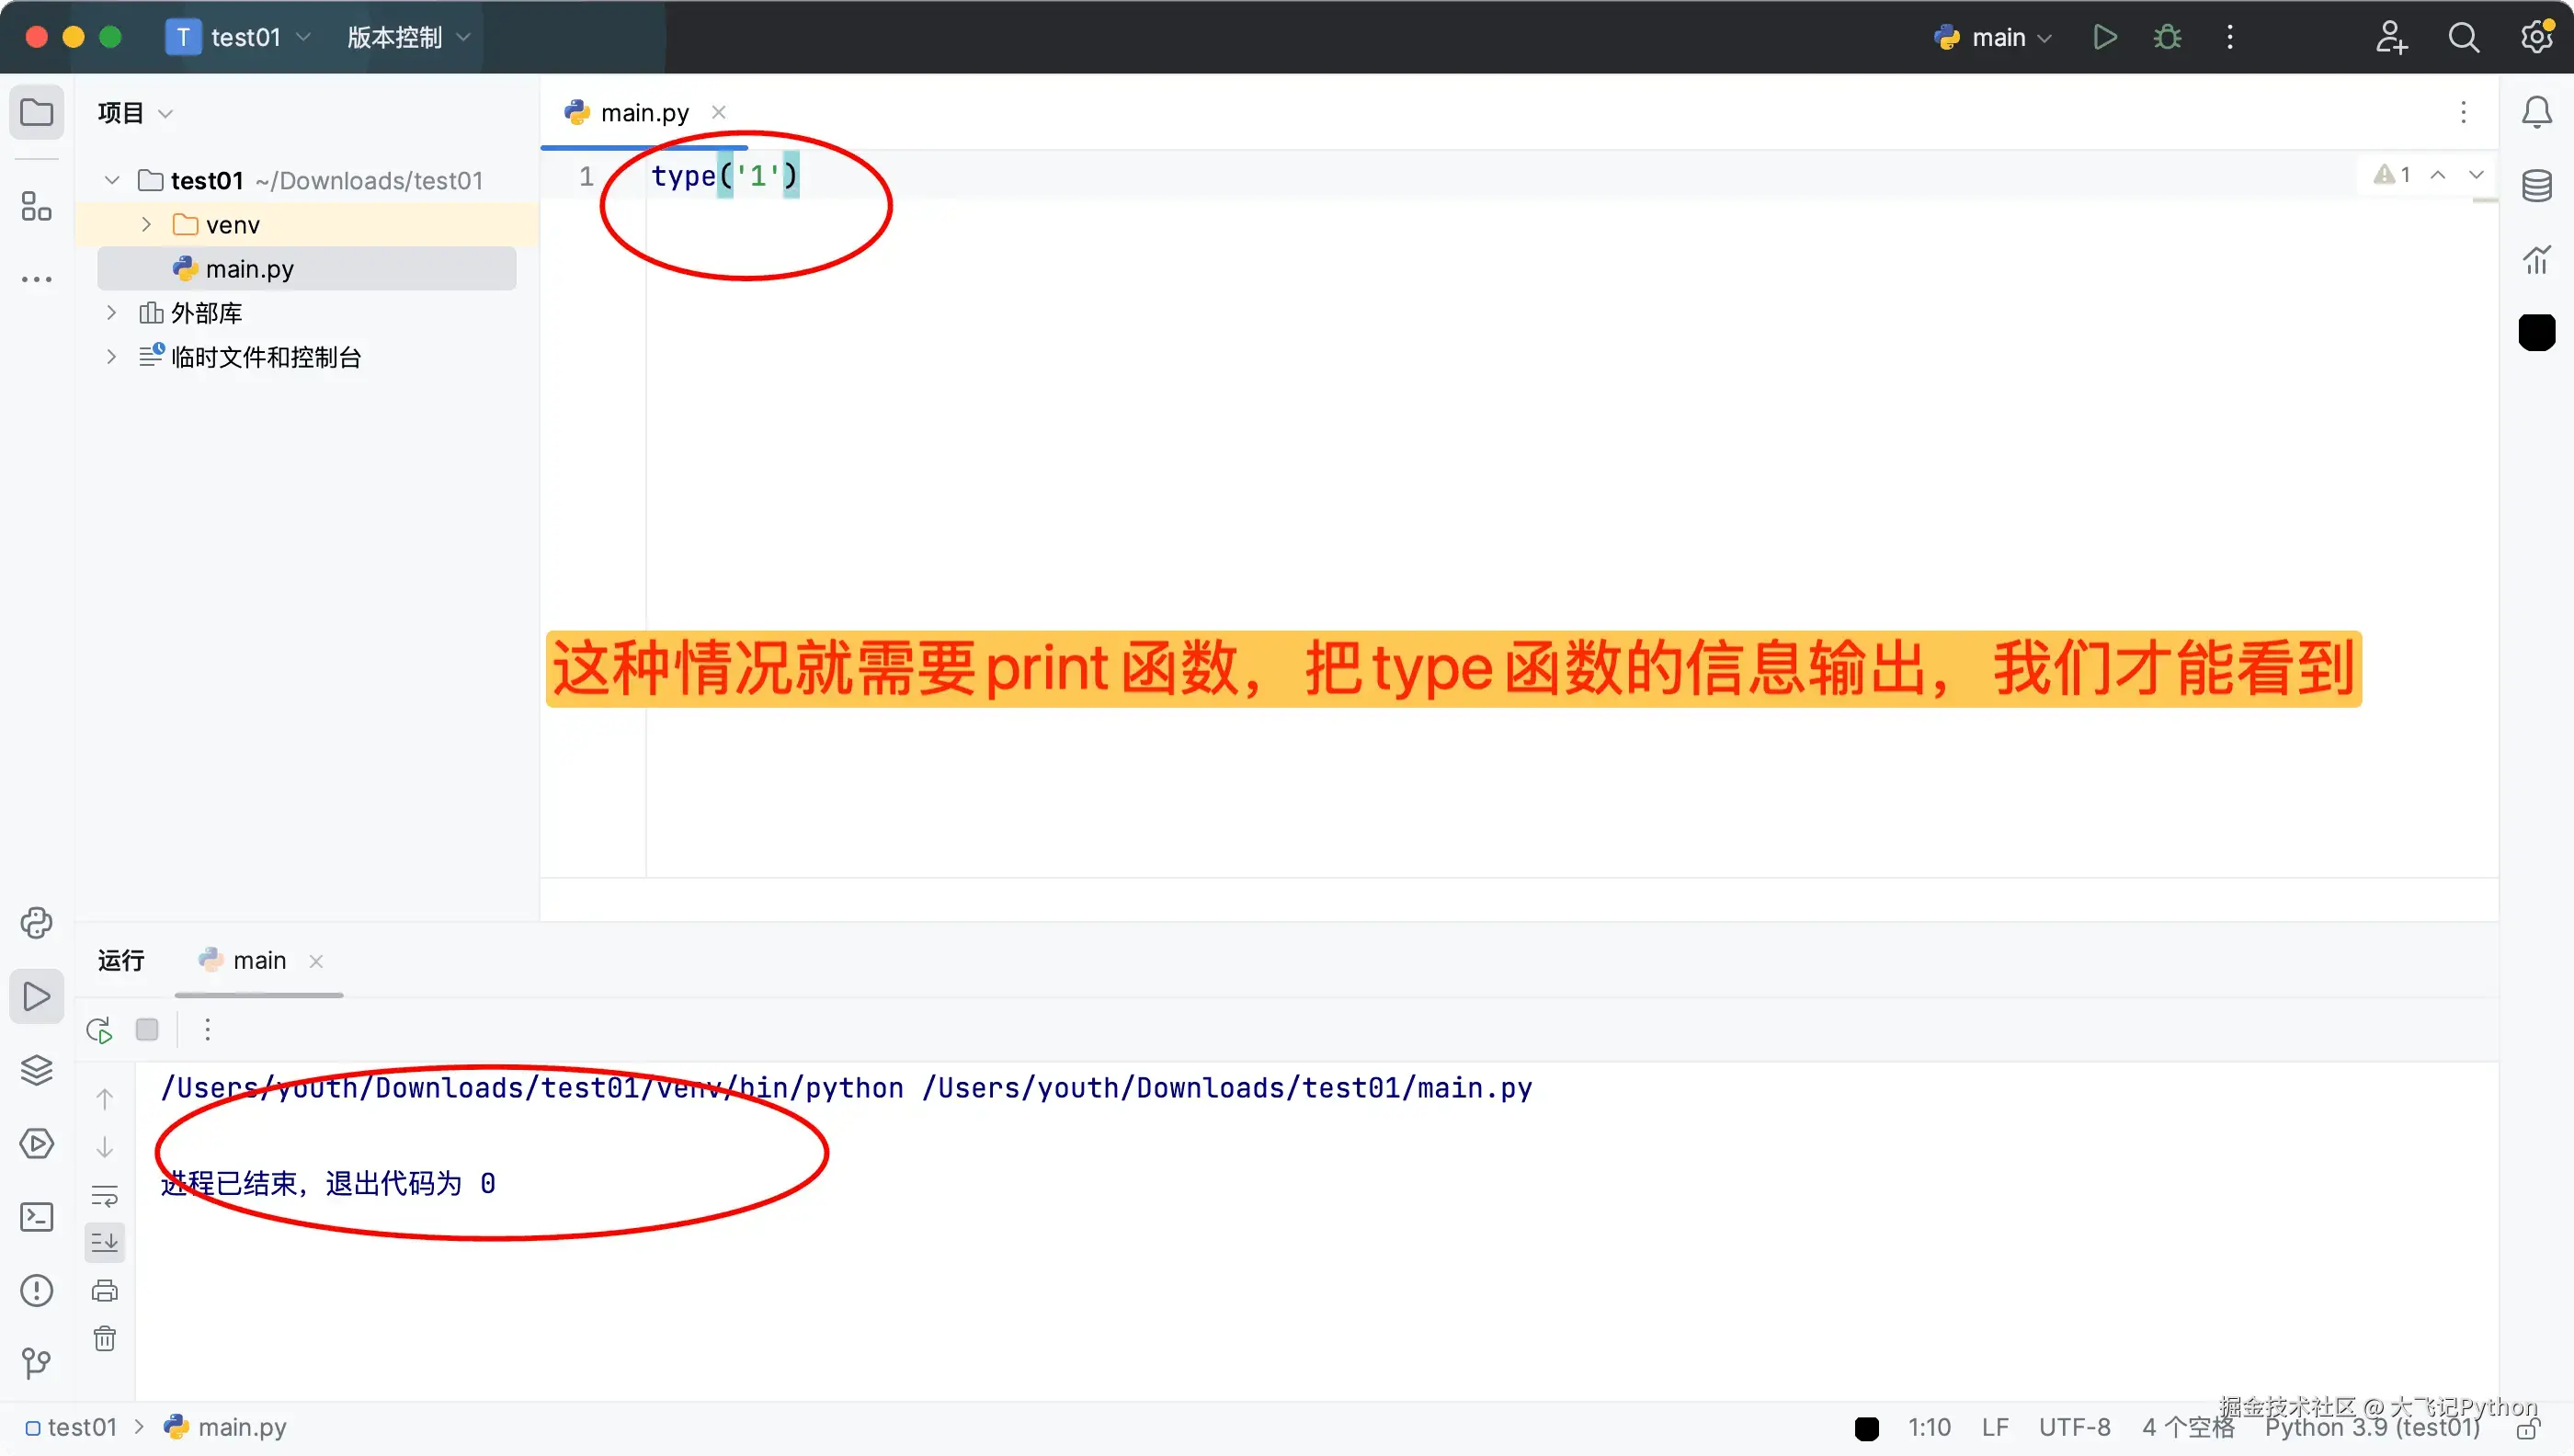
Task: Open the Notifications bell panel
Action: point(2536,112)
